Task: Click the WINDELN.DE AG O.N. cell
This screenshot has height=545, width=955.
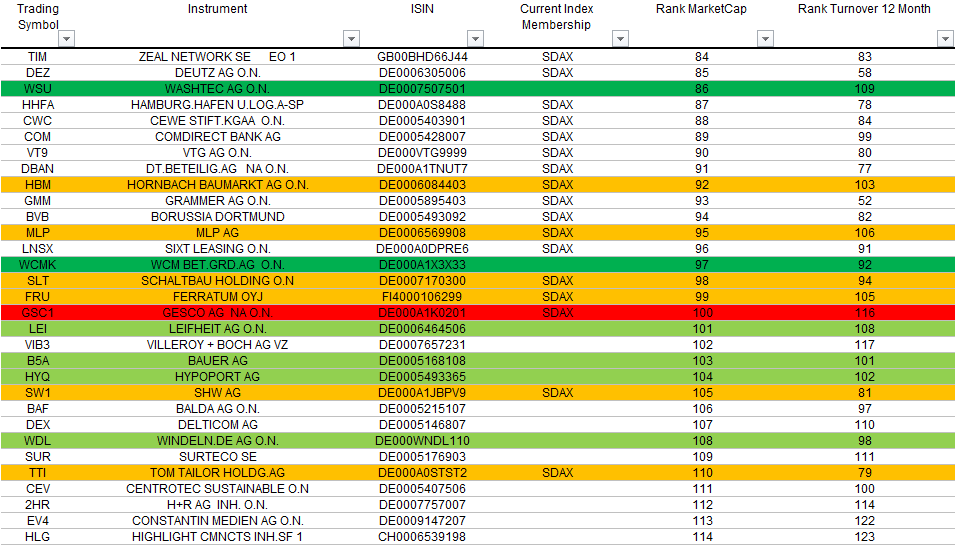Action: click(x=217, y=441)
